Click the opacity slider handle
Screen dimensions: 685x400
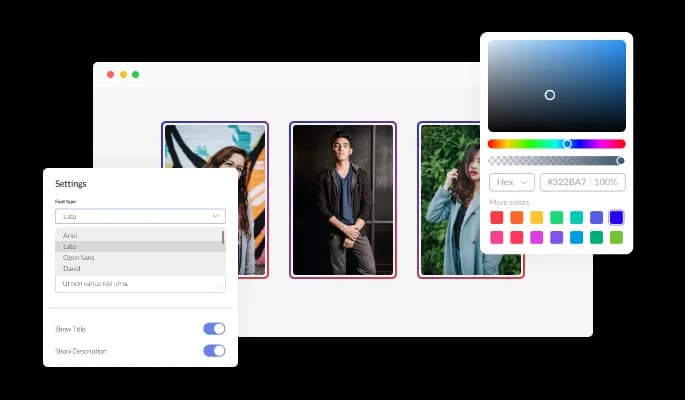click(x=620, y=160)
